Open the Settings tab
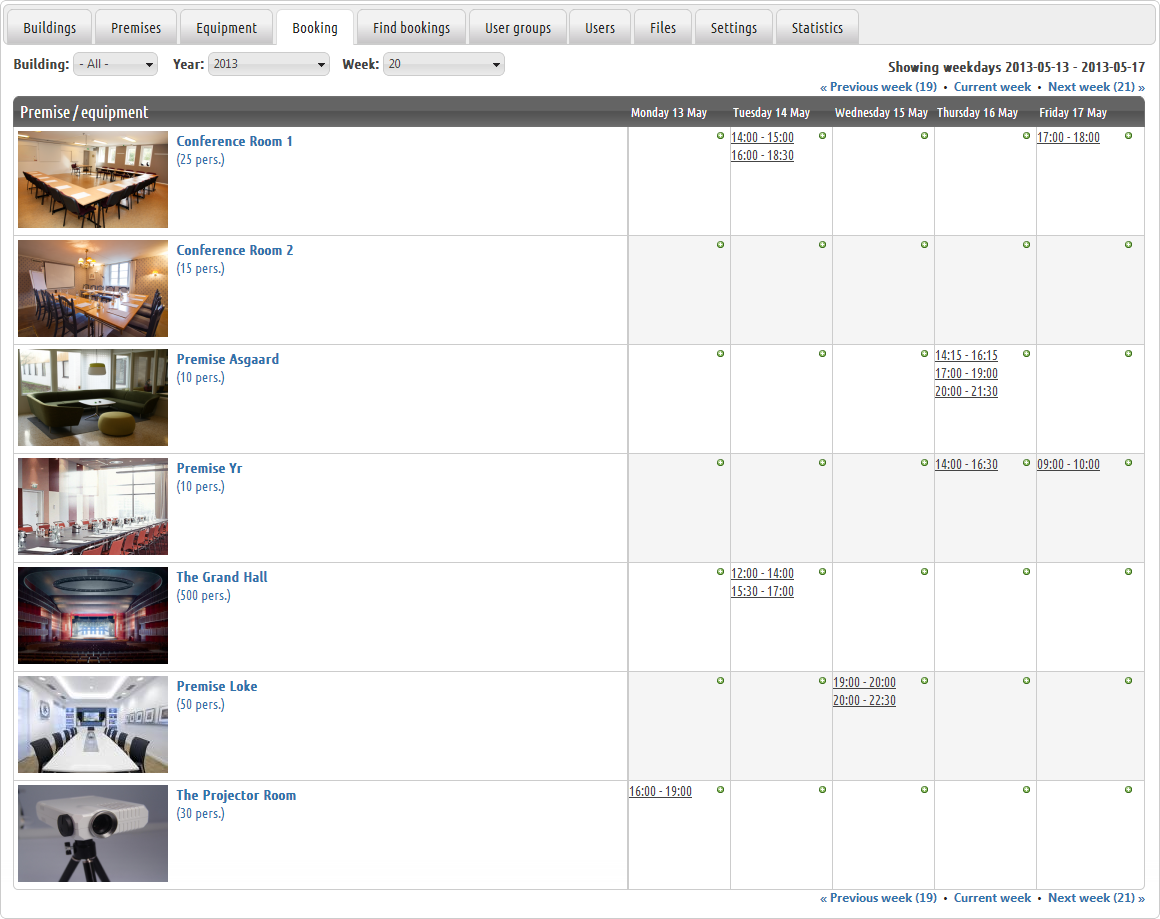 734,27
